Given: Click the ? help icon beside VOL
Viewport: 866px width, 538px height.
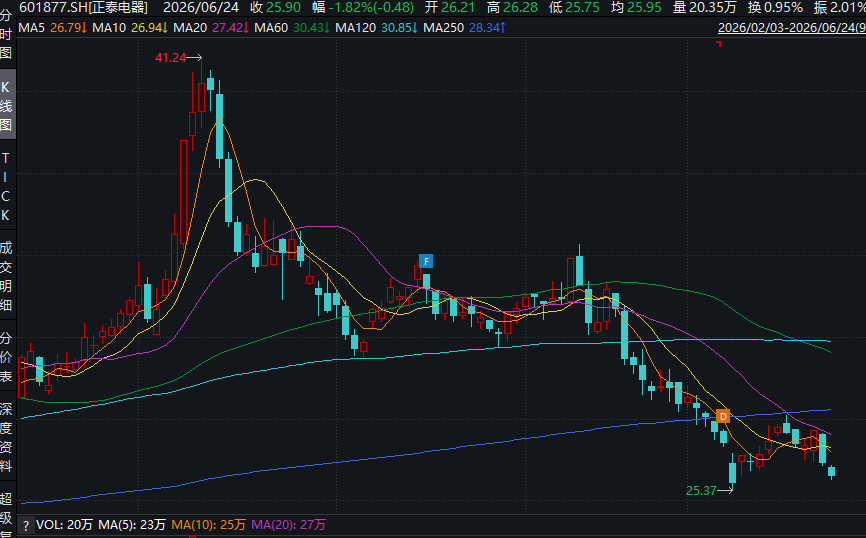Looking at the screenshot, I should point(25,525).
